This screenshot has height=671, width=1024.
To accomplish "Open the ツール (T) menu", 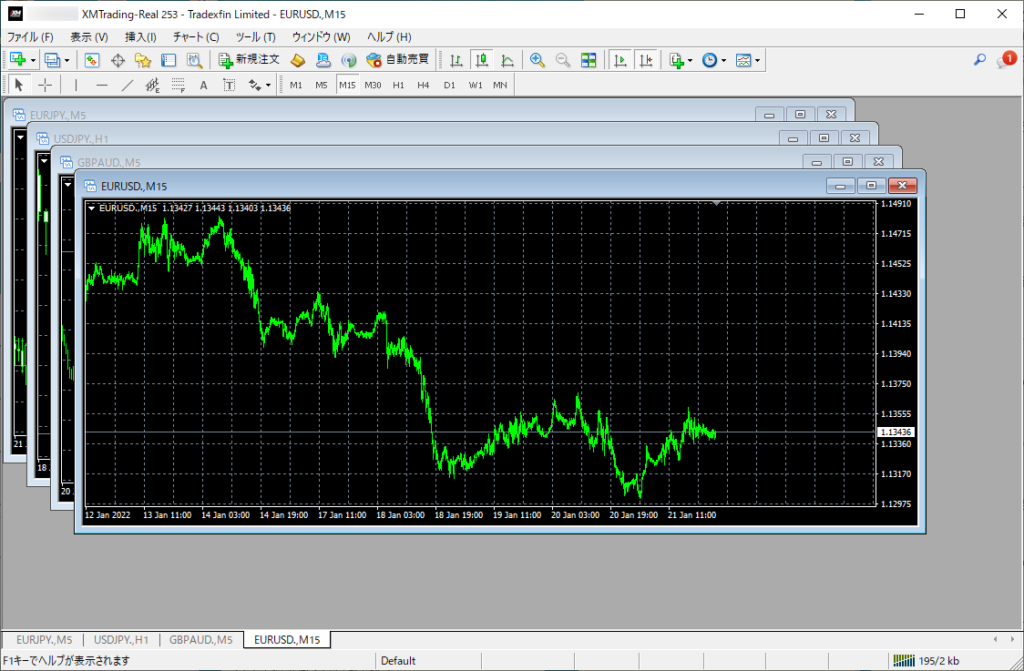I will (x=256, y=37).
